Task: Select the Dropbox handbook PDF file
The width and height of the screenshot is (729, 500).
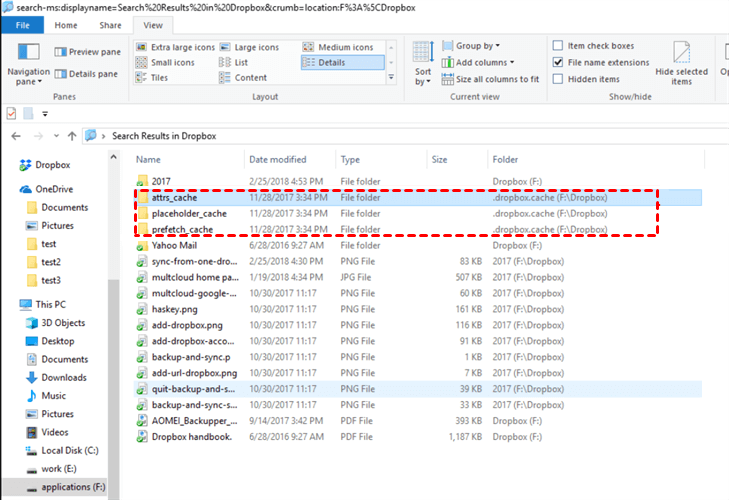Action: pyautogui.click(x=418, y=437)
